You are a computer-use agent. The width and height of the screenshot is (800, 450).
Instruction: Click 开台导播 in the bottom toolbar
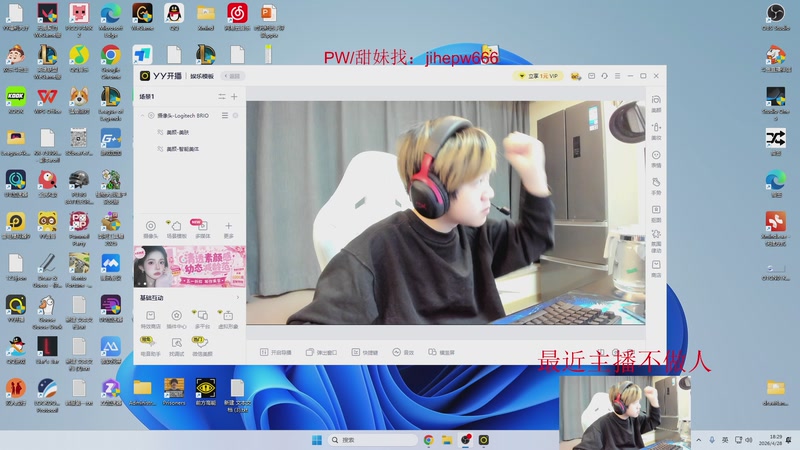(276, 353)
